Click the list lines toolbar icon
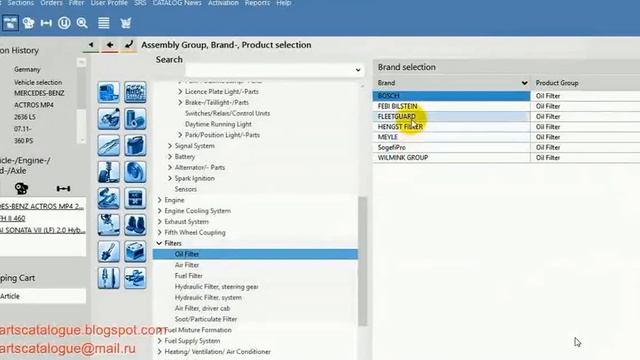This screenshot has width=640, height=360. pyautogui.click(x=104, y=23)
